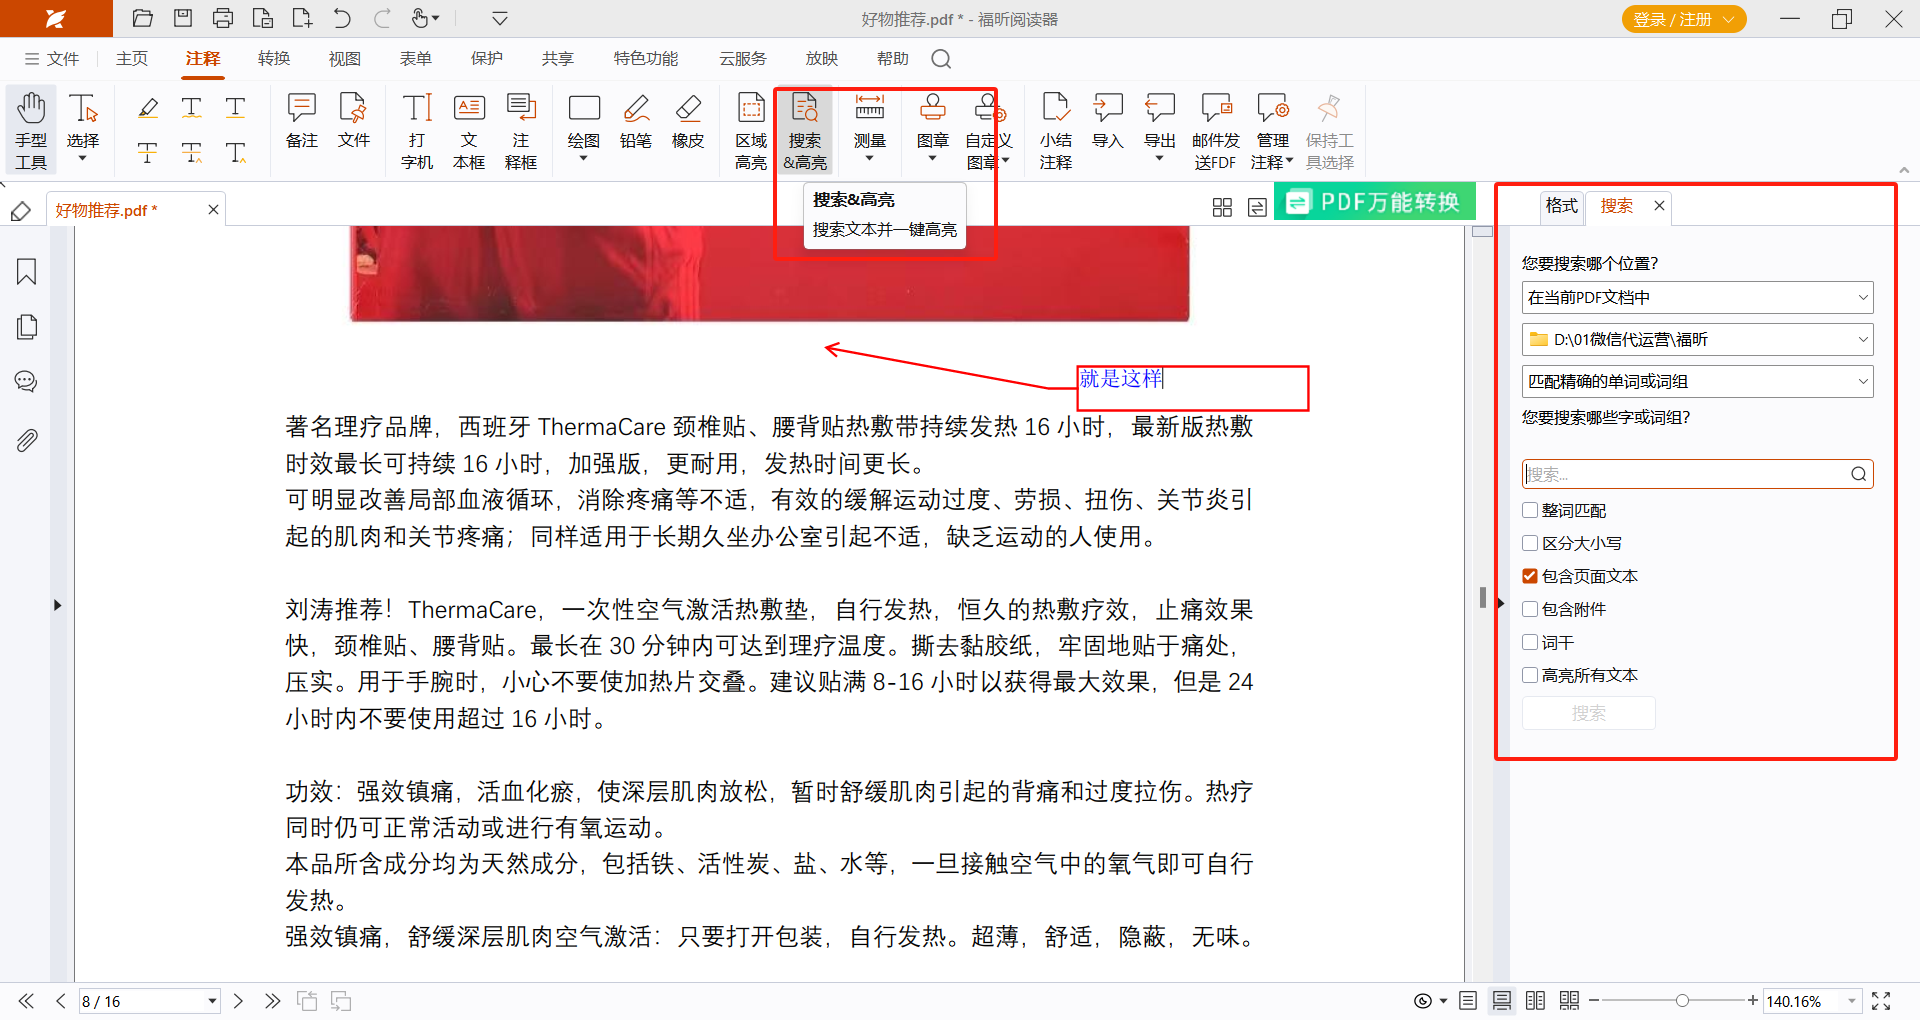Enable the 词干 checkbox
The width and height of the screenshot is (1920, 1020).
pos(1530,642)
